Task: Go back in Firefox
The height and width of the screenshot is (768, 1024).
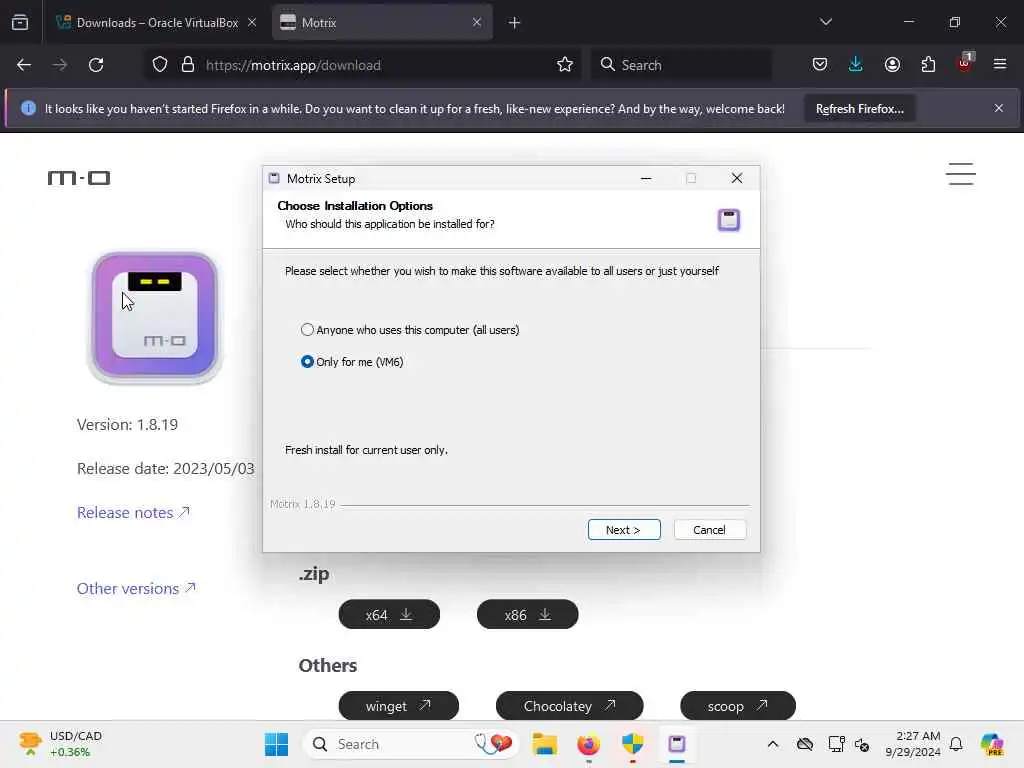Action: [24, 65]
